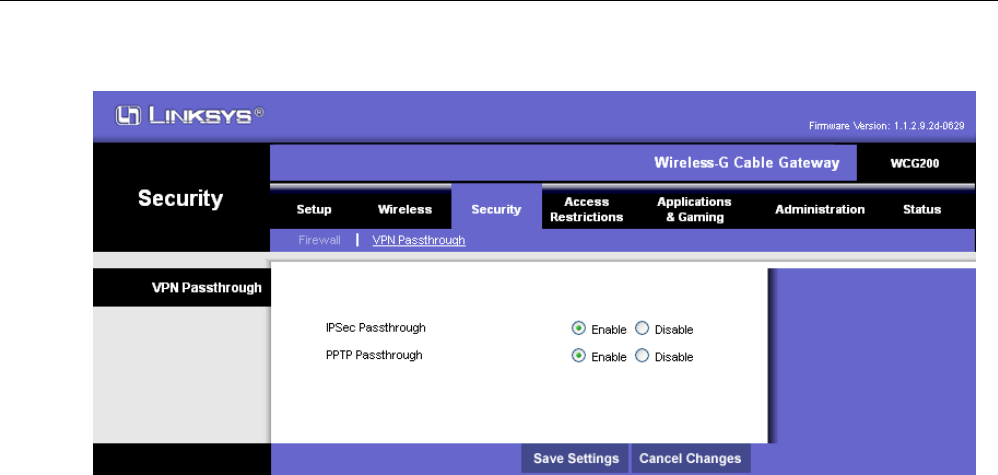View the Status tab
Screen dimensions: 998x475
[x=922, y=209]
